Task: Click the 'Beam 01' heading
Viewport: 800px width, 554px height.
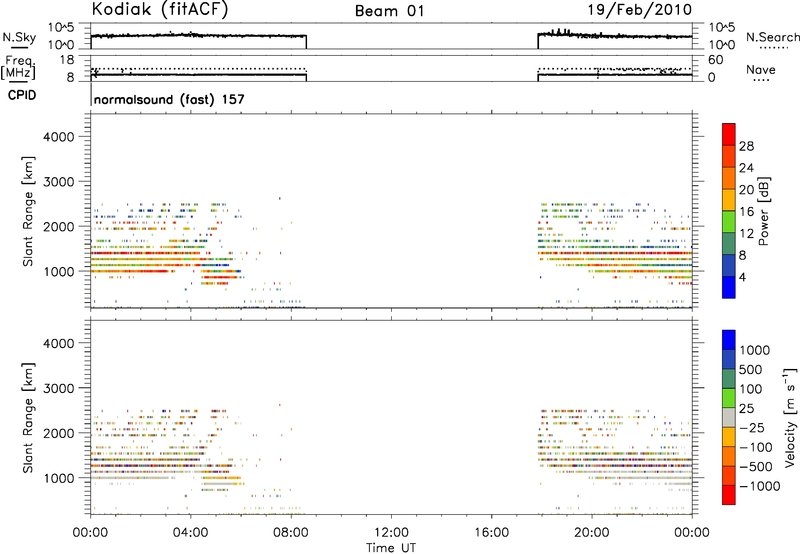Action: coord(389,11)
